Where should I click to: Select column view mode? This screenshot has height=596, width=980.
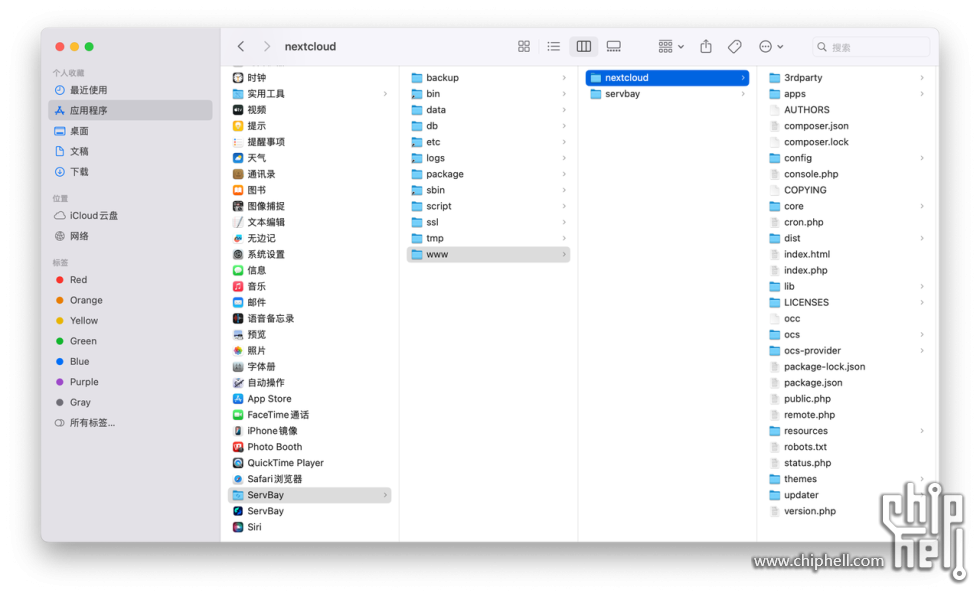(584, 46)
